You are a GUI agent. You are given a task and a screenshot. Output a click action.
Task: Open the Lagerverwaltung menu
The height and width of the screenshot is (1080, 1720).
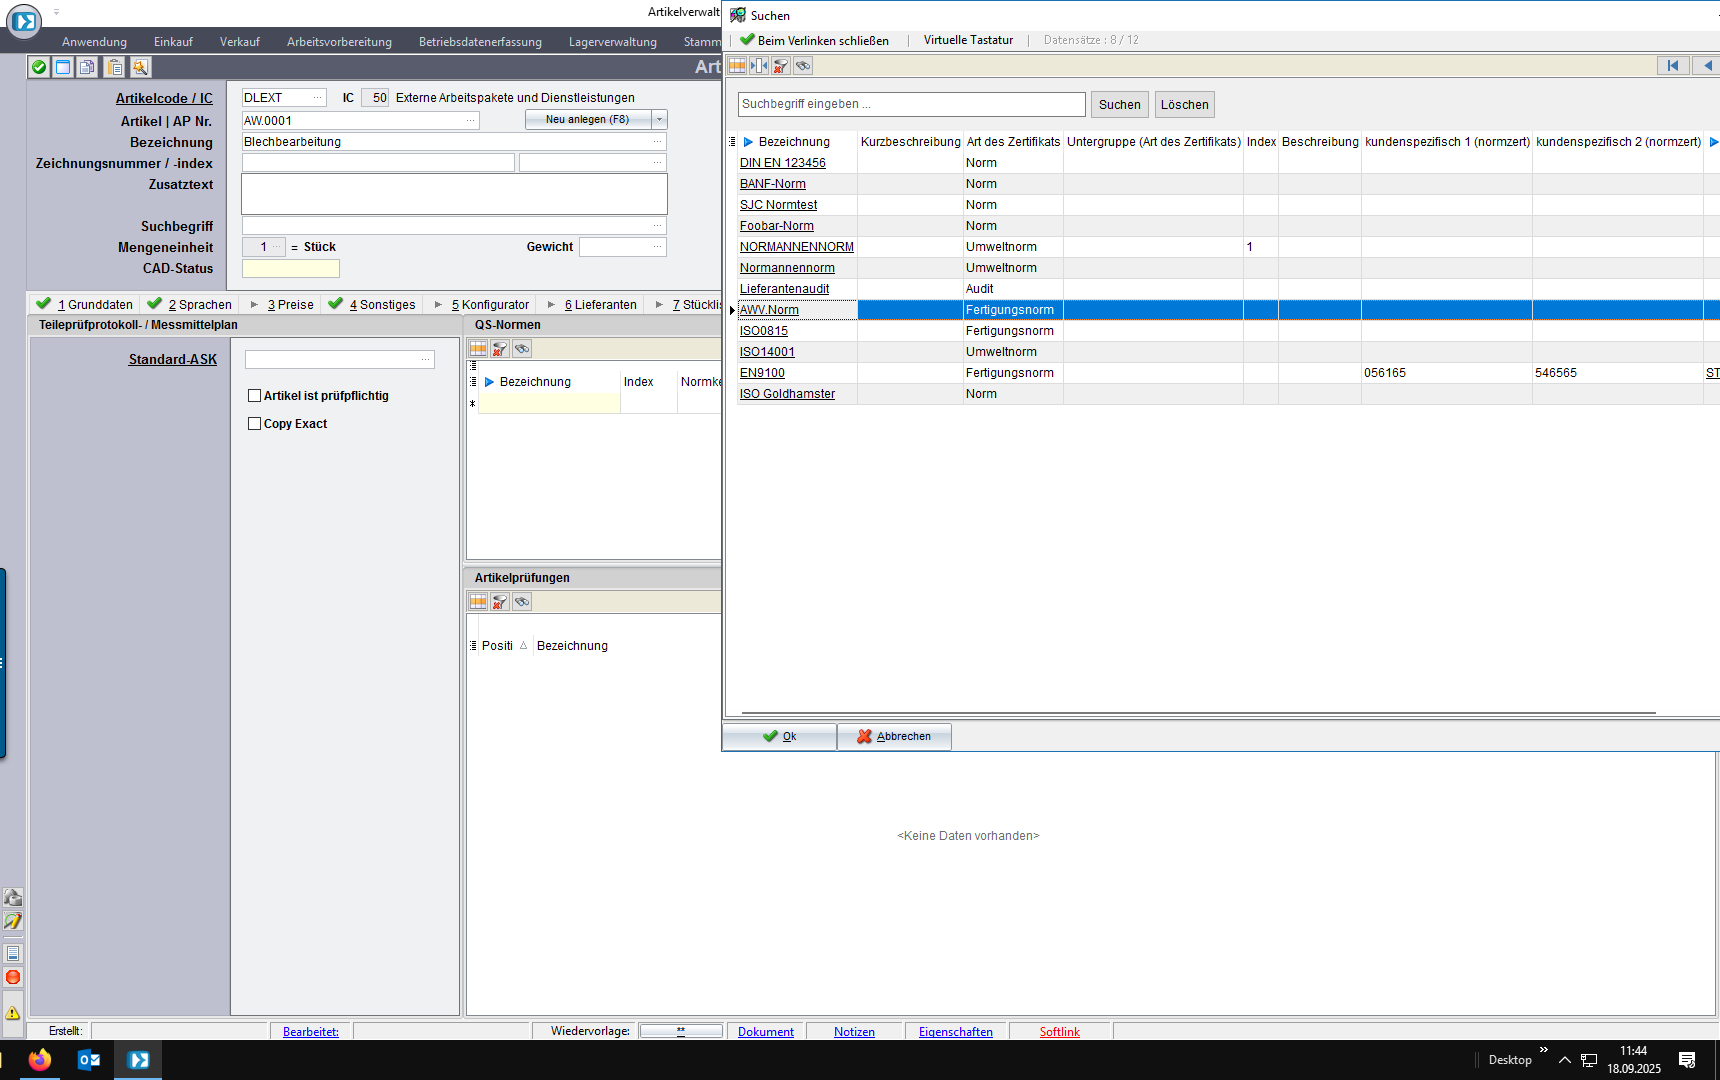coord(612,42)
